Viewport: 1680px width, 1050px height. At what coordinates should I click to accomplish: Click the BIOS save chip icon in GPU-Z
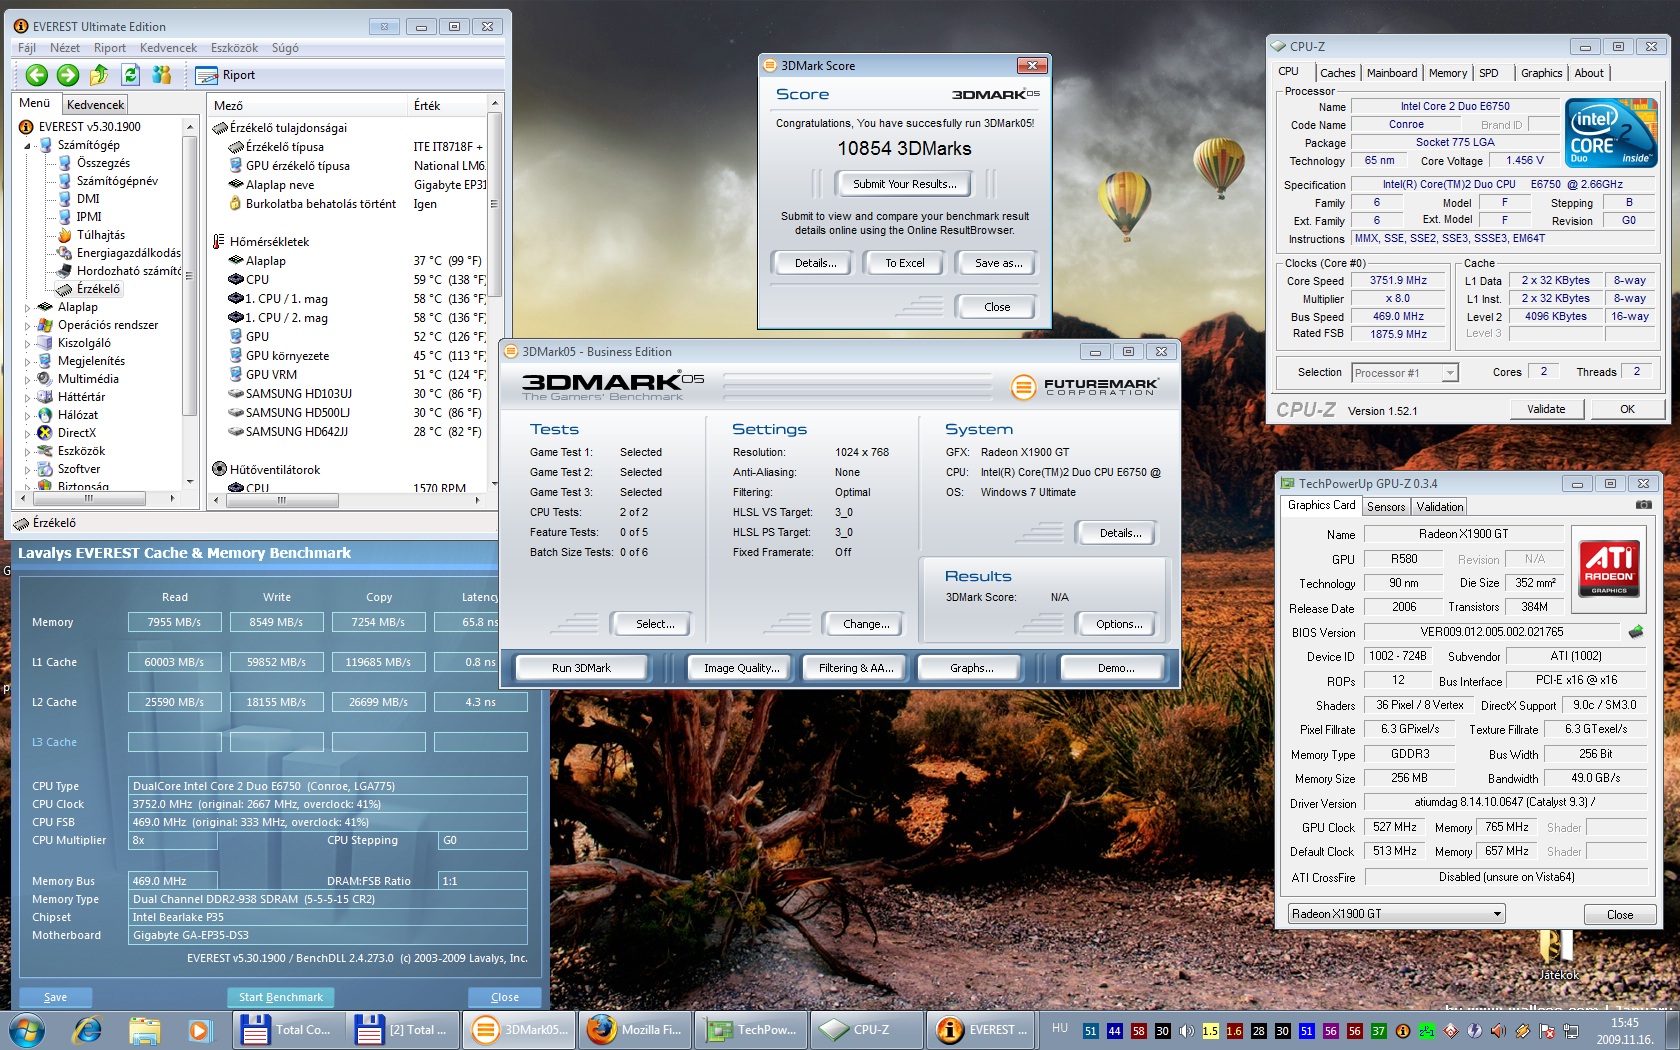coord(1636,632)
